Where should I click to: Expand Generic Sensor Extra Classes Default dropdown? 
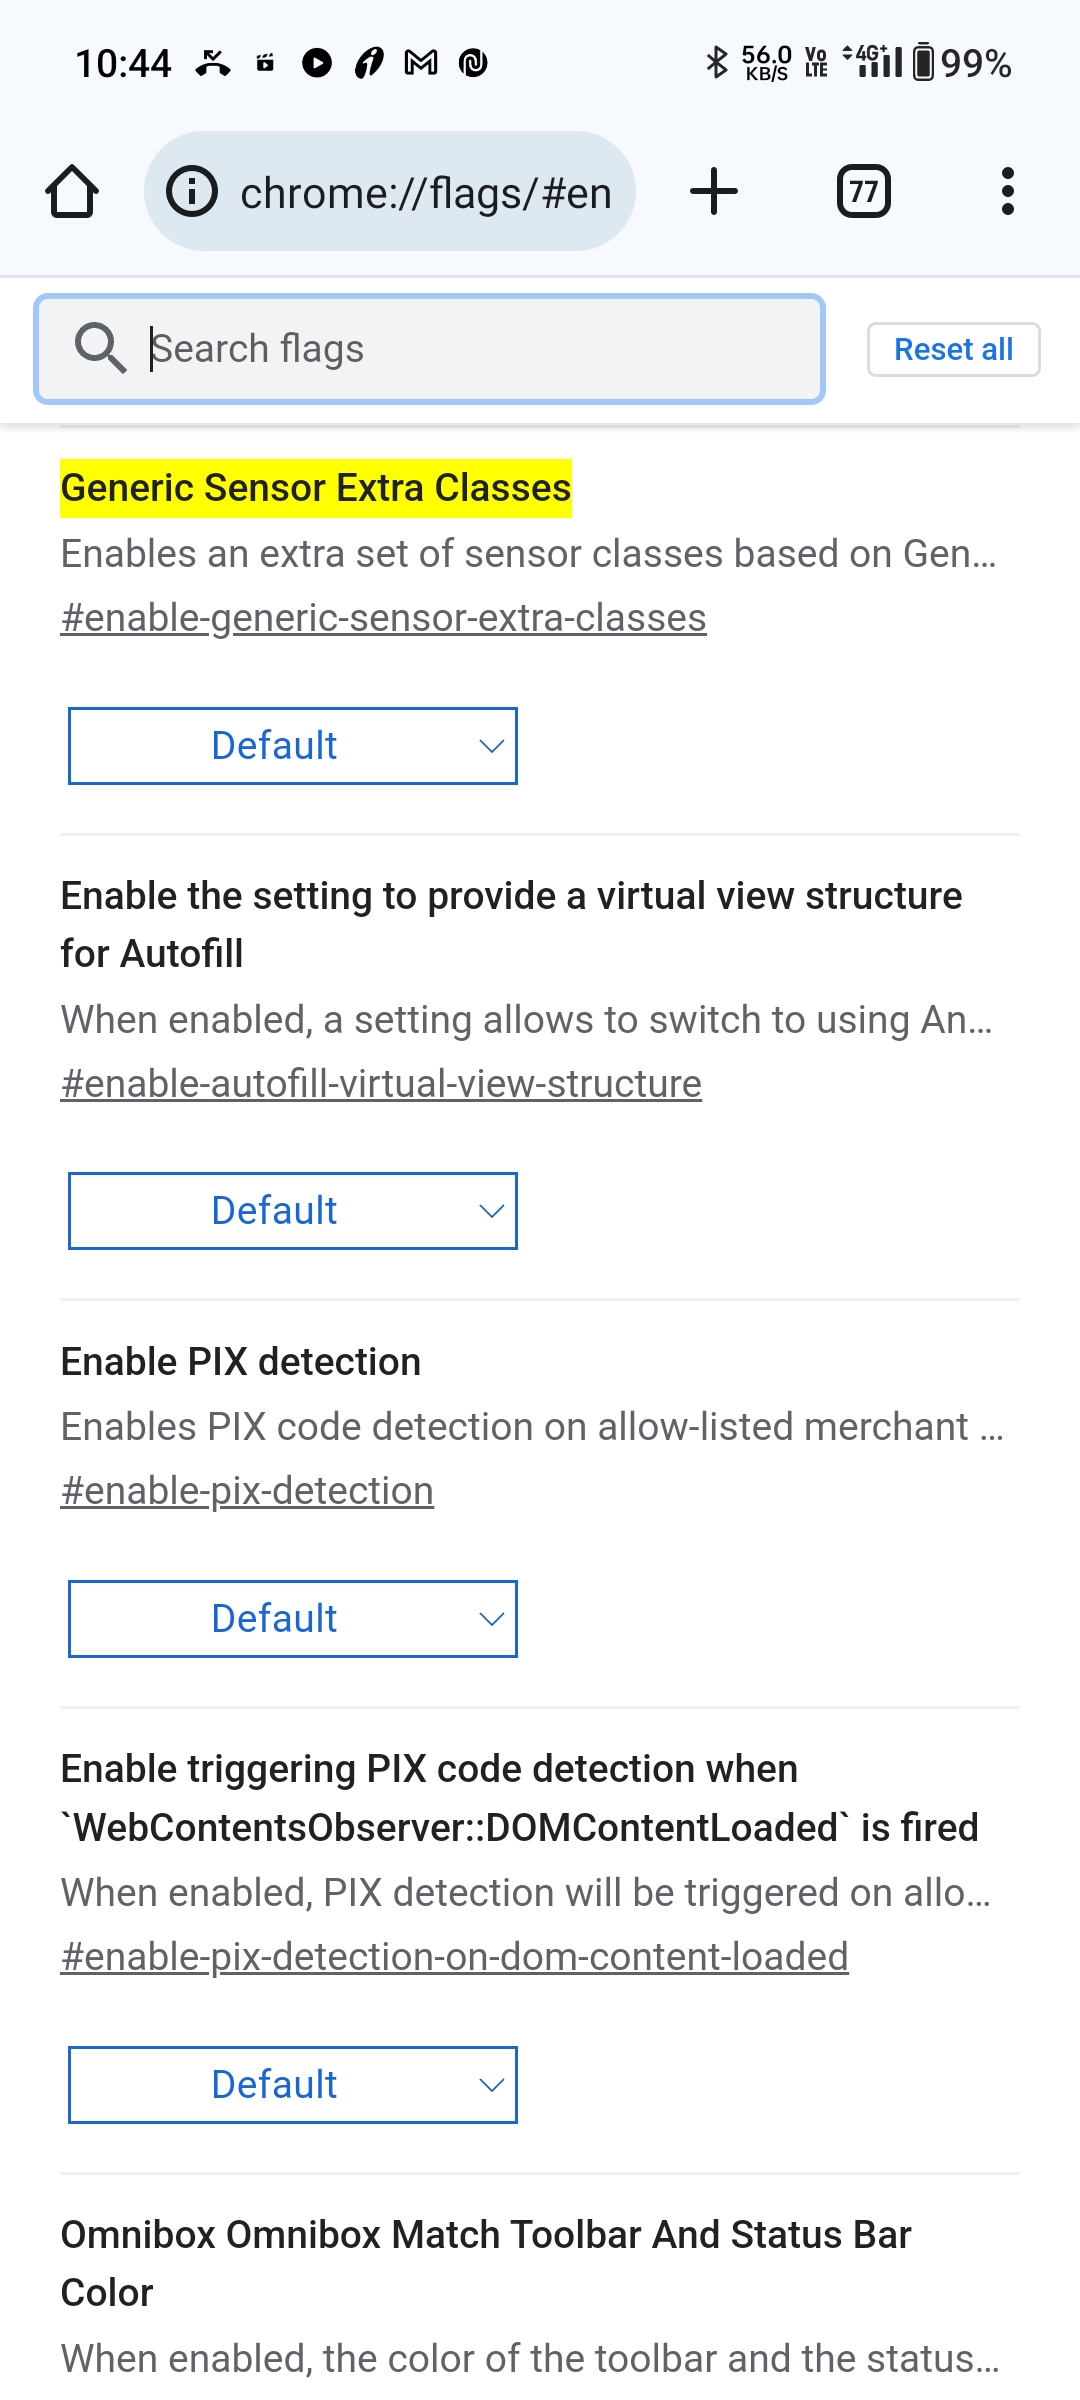(293, 746)
